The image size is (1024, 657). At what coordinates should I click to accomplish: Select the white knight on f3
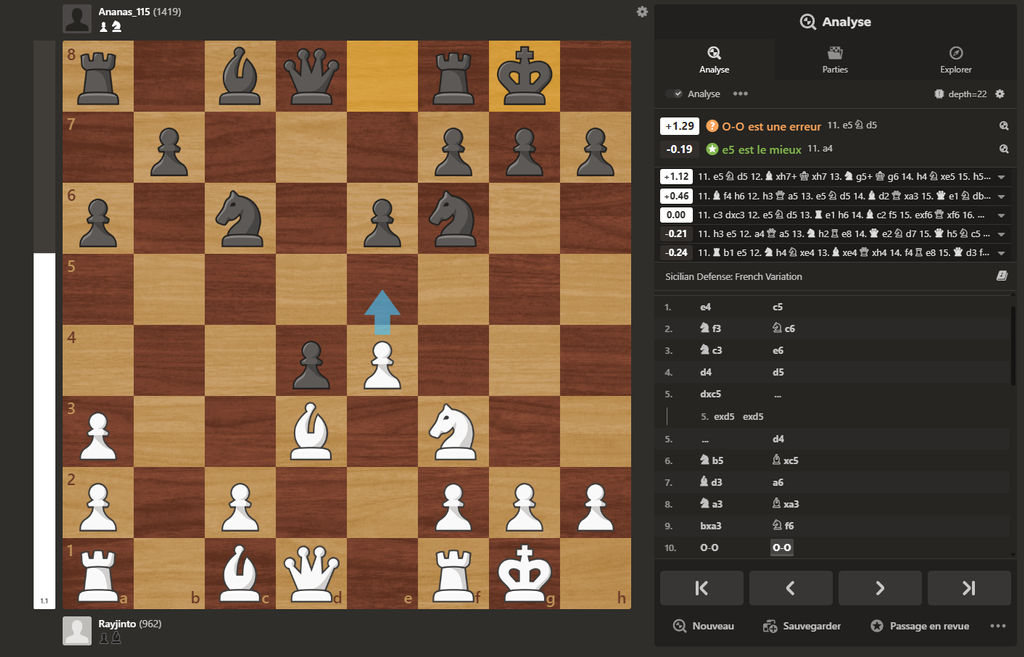coord(453,432)
